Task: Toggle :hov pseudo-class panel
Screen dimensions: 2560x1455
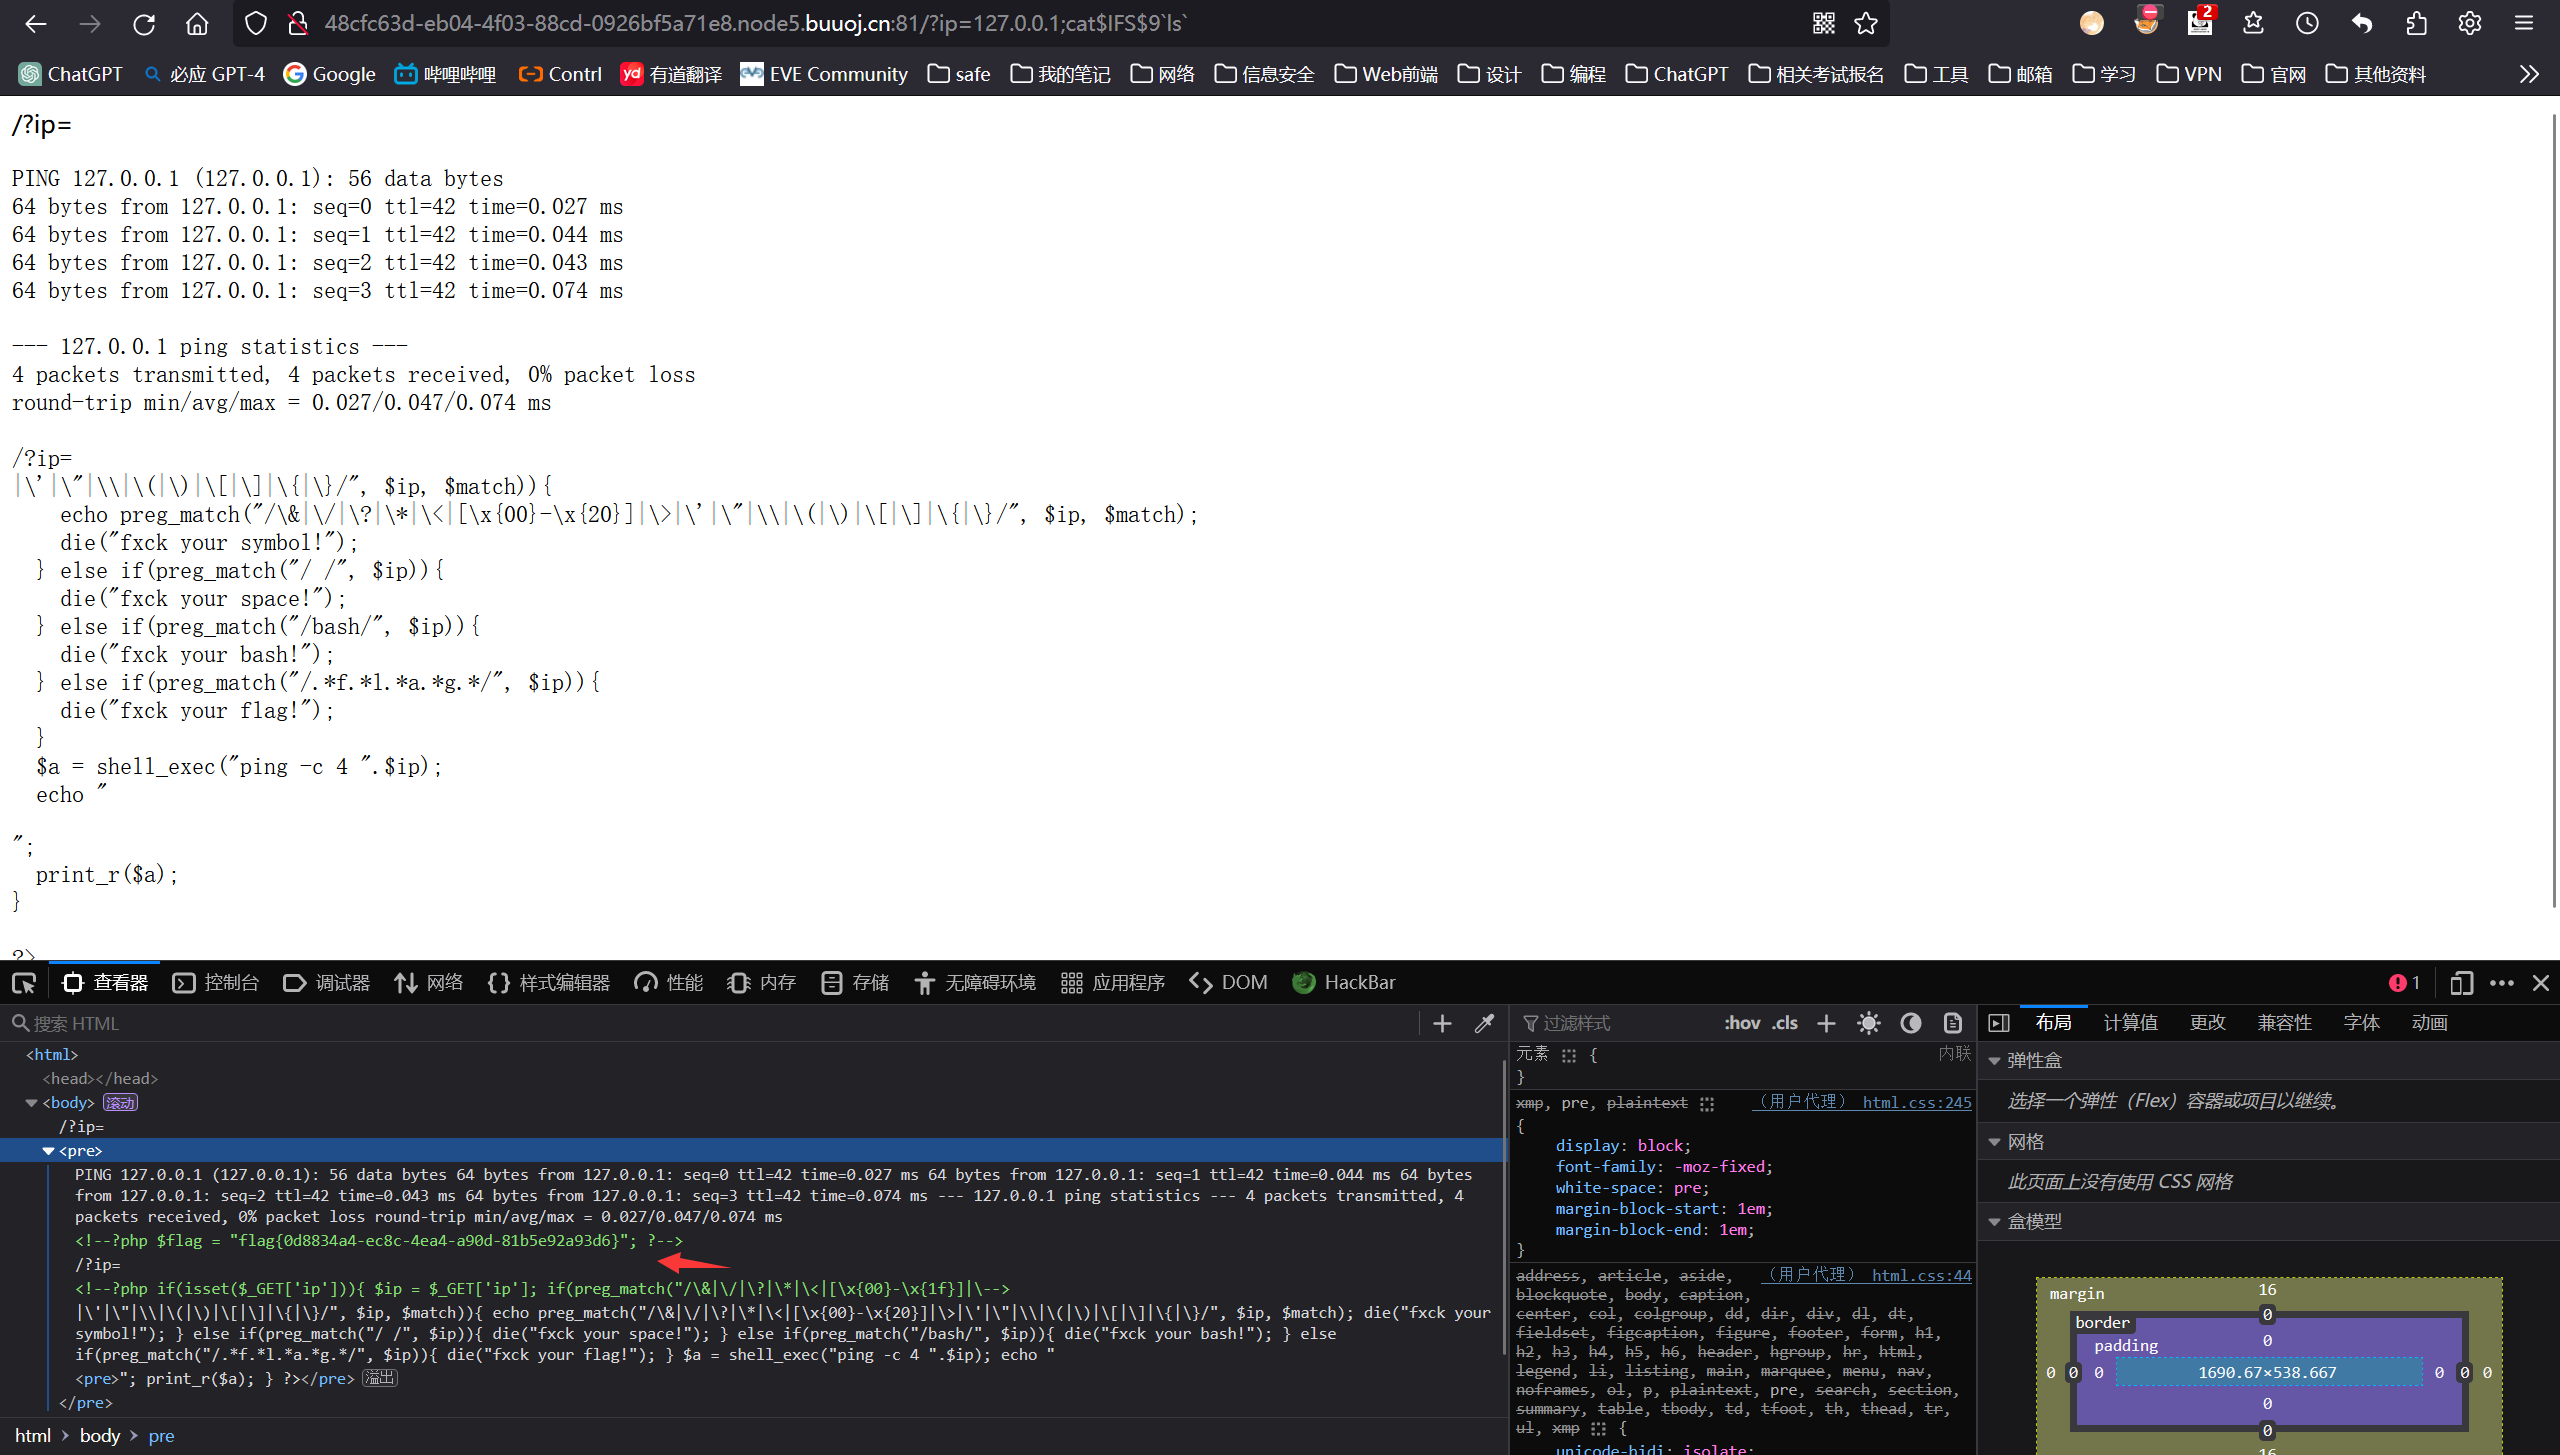Action: 1742,1023
